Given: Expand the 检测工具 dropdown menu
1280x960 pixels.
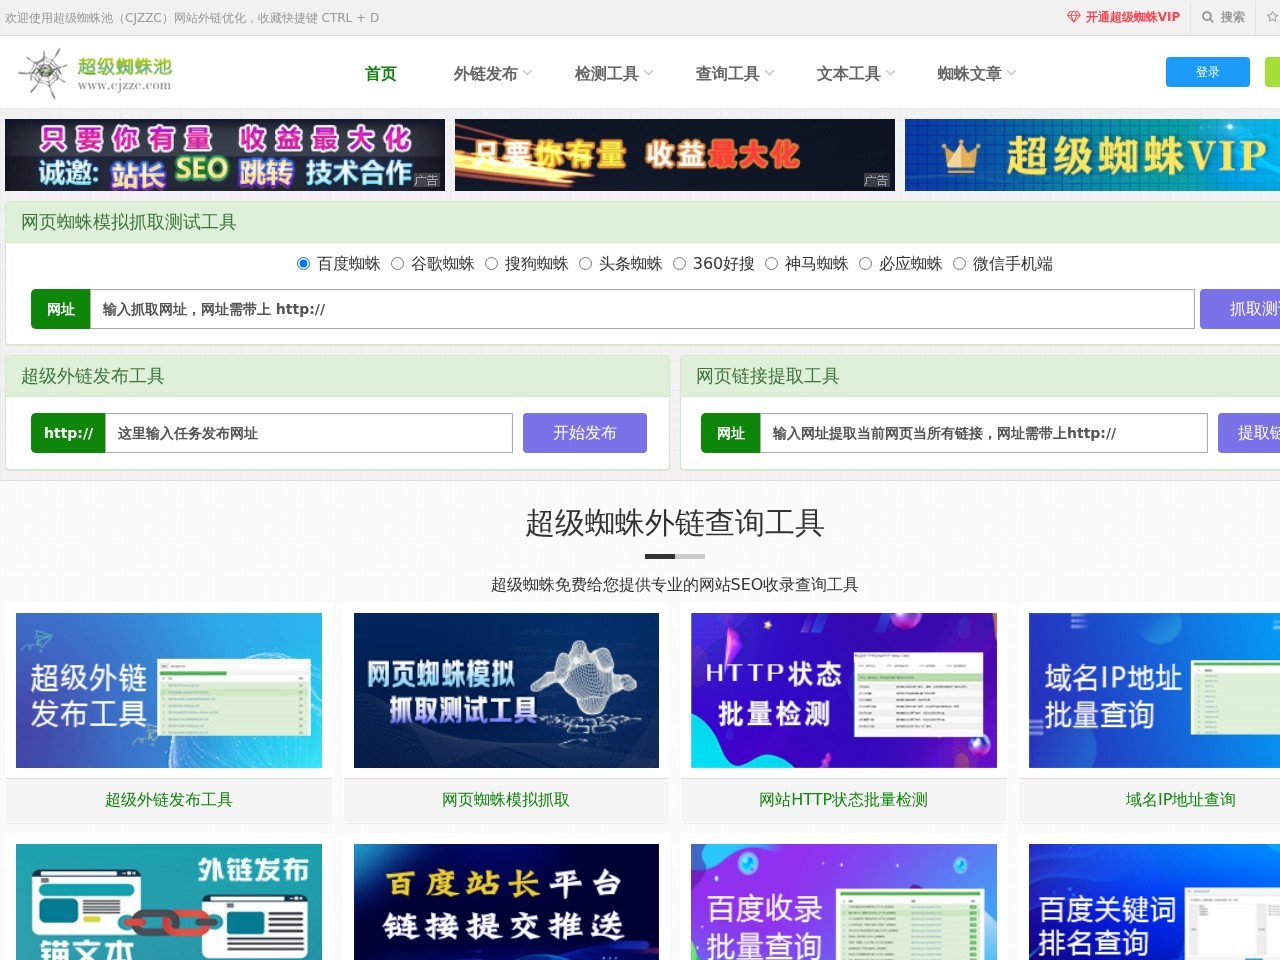Looking at the screenshot, I should click(608, 72).
